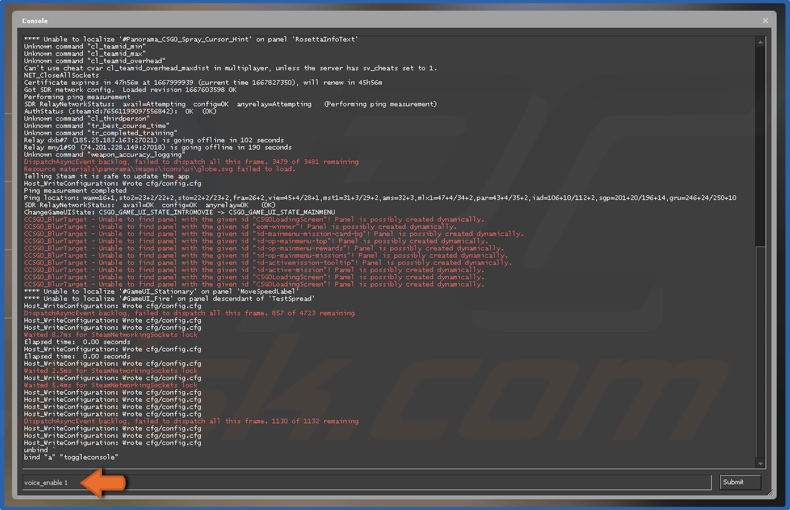
Task: Click the red "Waited 2.5ms" lock line
Action: [110, 370]
